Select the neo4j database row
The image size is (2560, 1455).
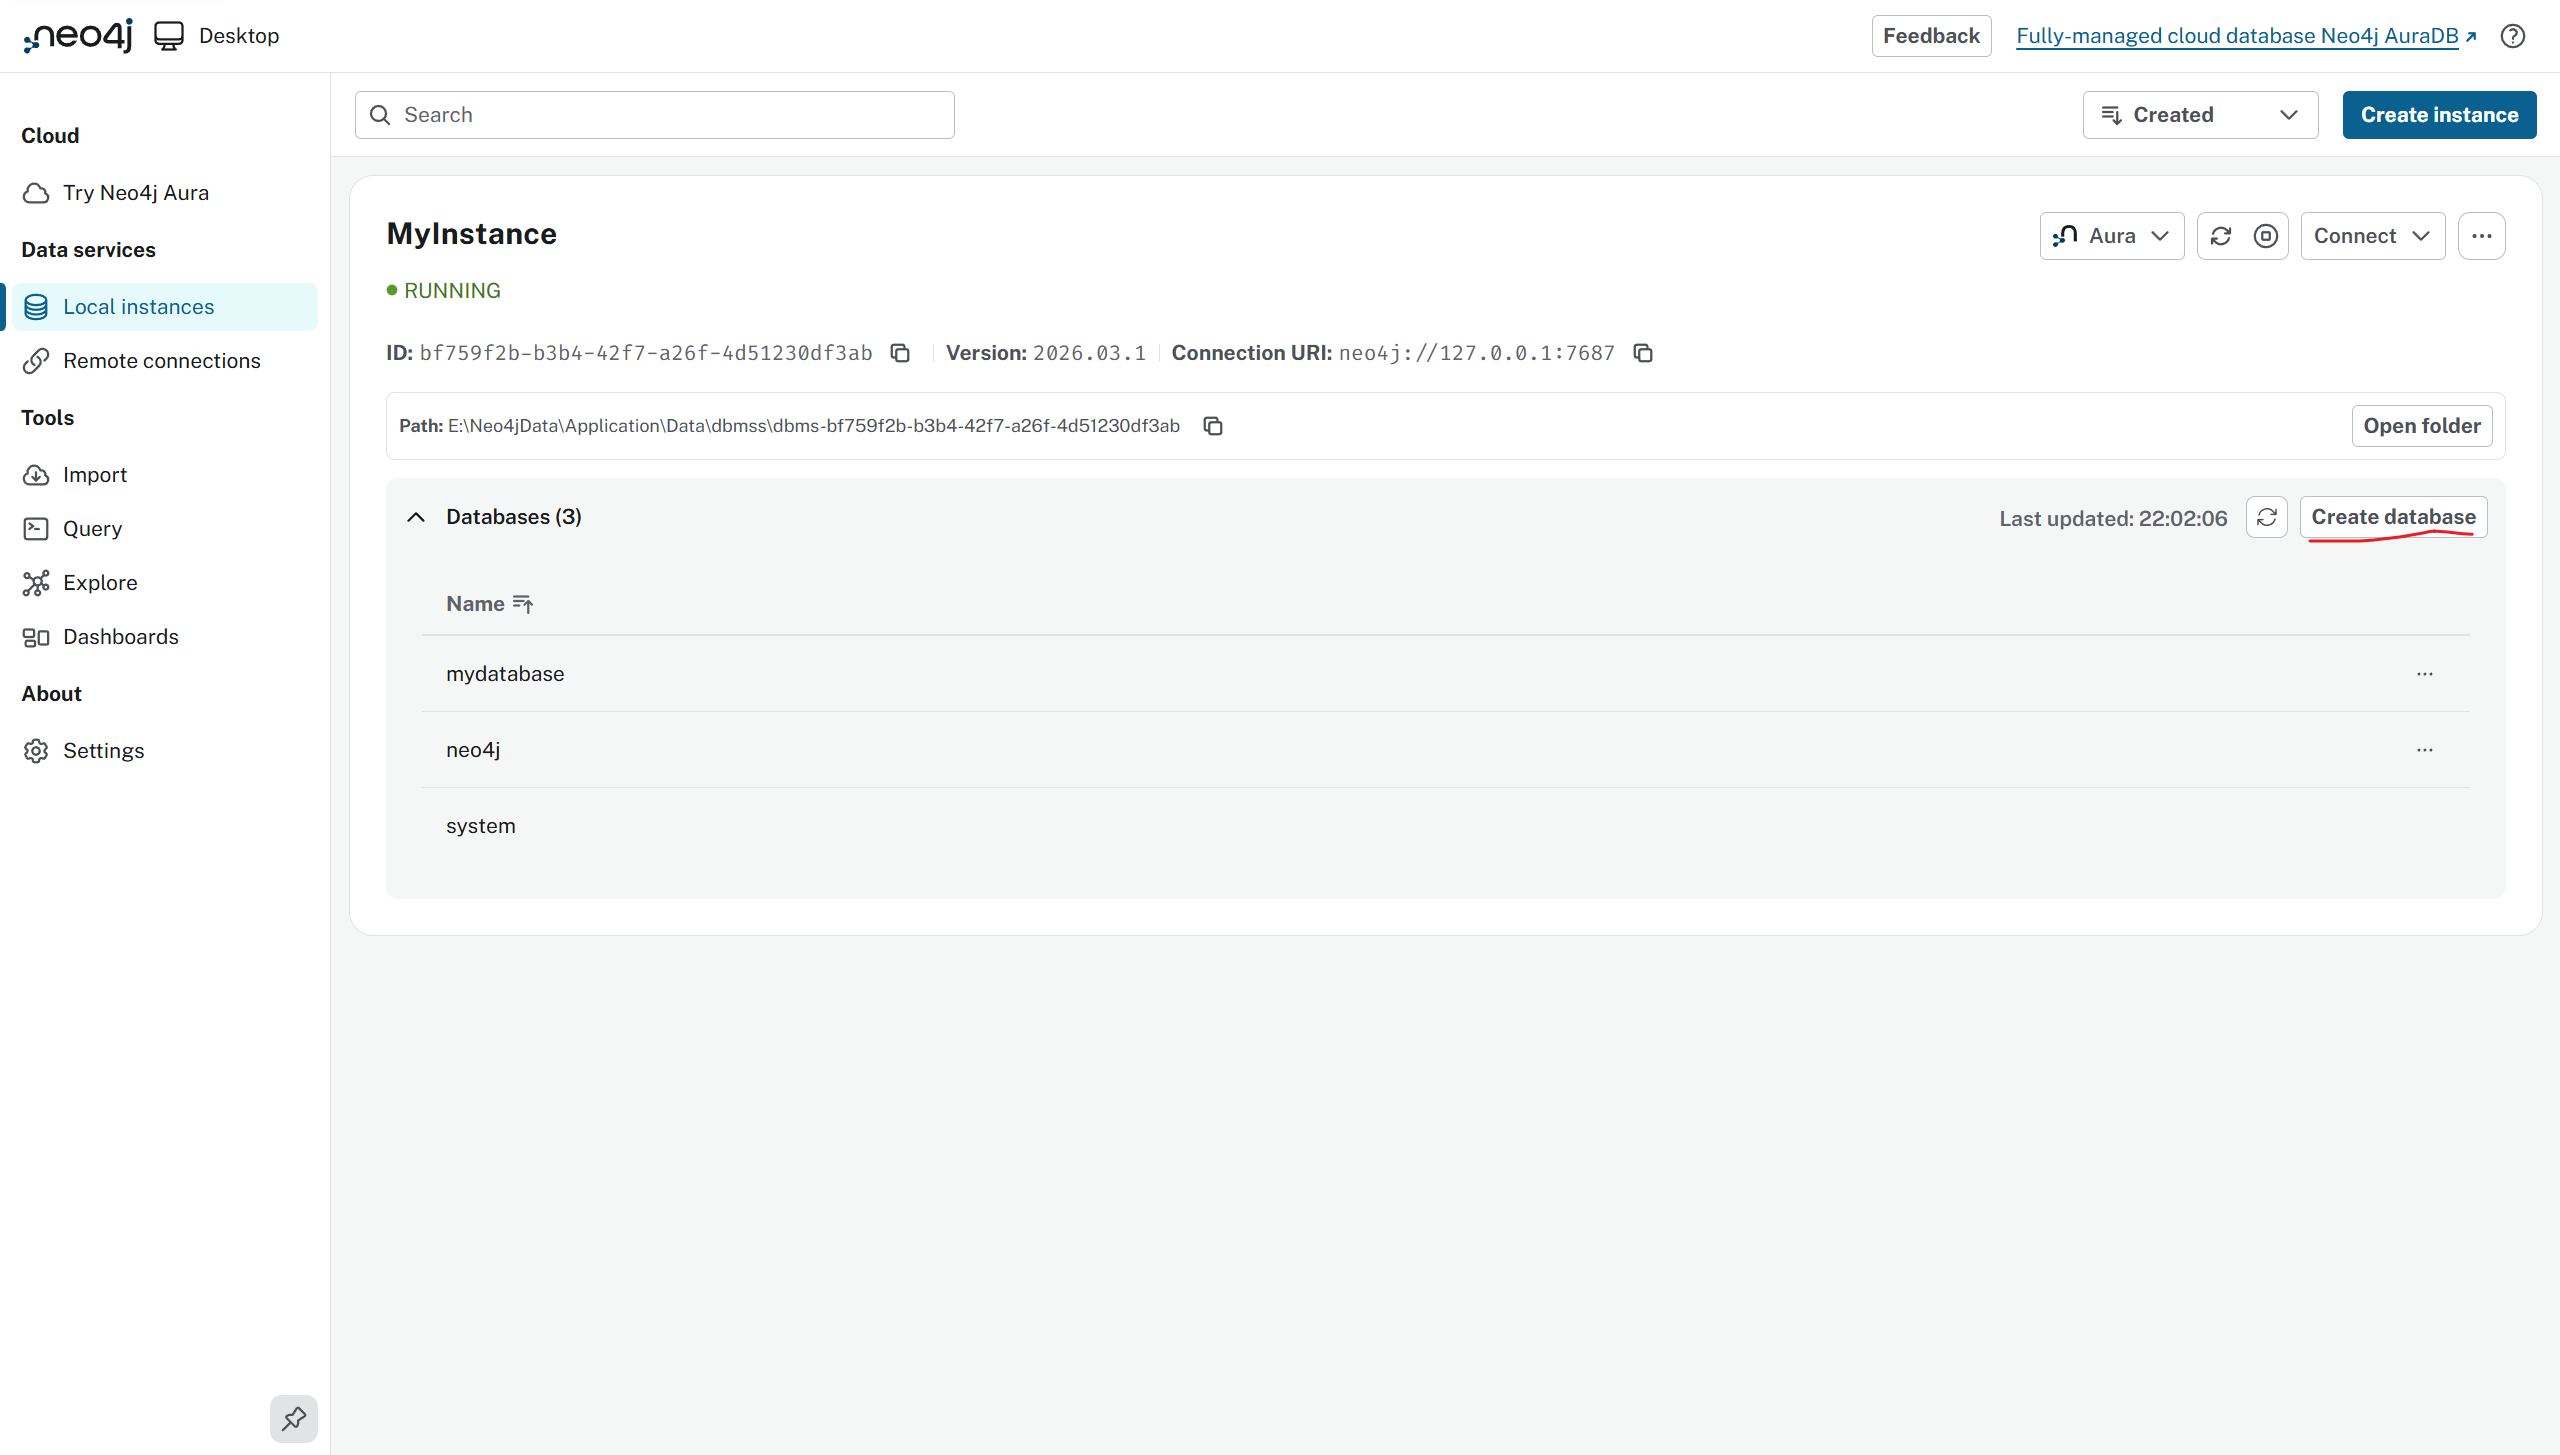coord(1446,750)
